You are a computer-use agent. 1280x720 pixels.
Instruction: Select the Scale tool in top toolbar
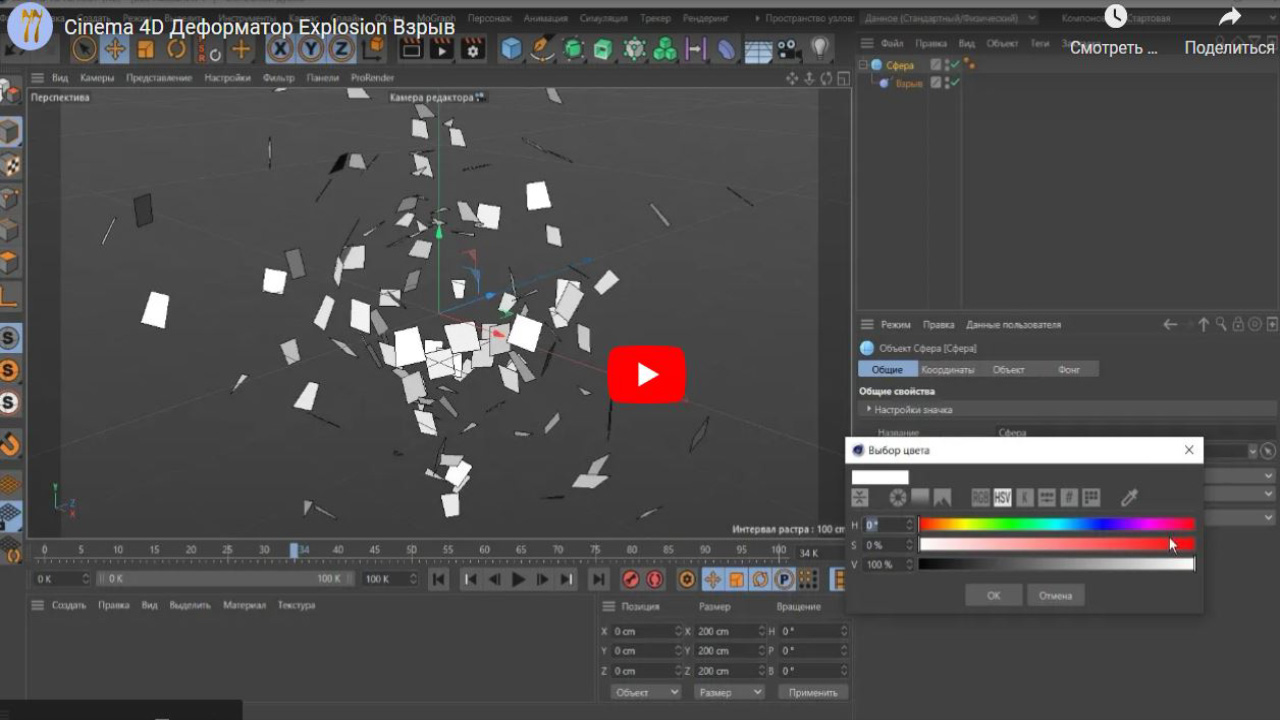click(x=146, y=49)
